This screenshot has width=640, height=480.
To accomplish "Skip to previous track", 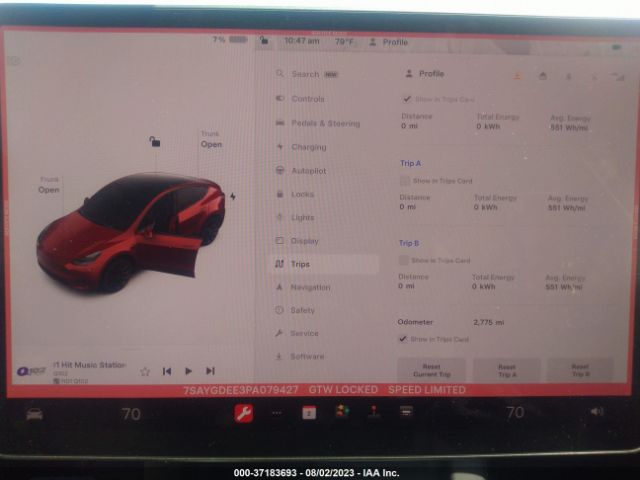I will coord(167,371).
